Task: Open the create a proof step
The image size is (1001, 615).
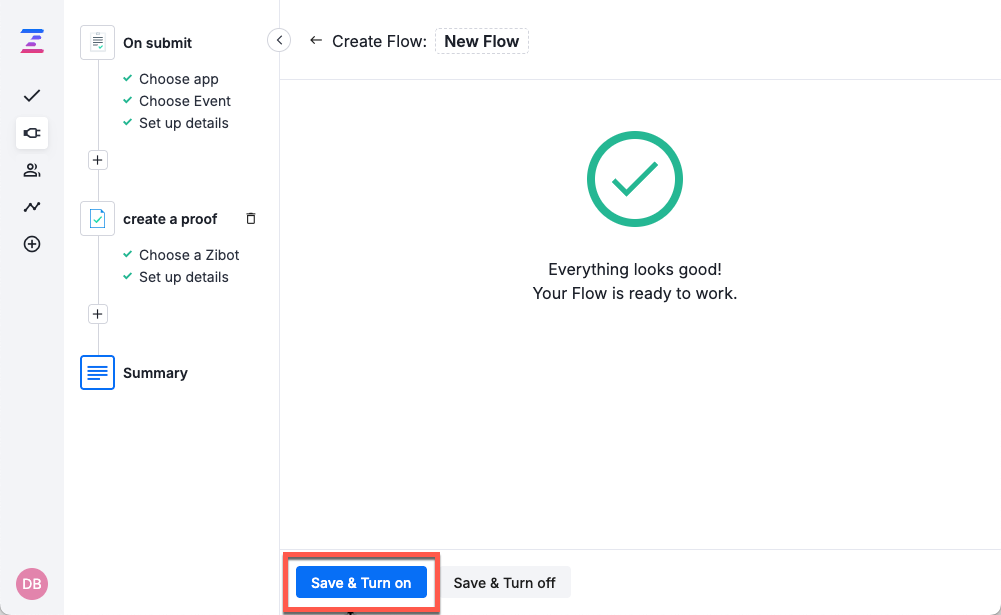Action: (170, 219)
